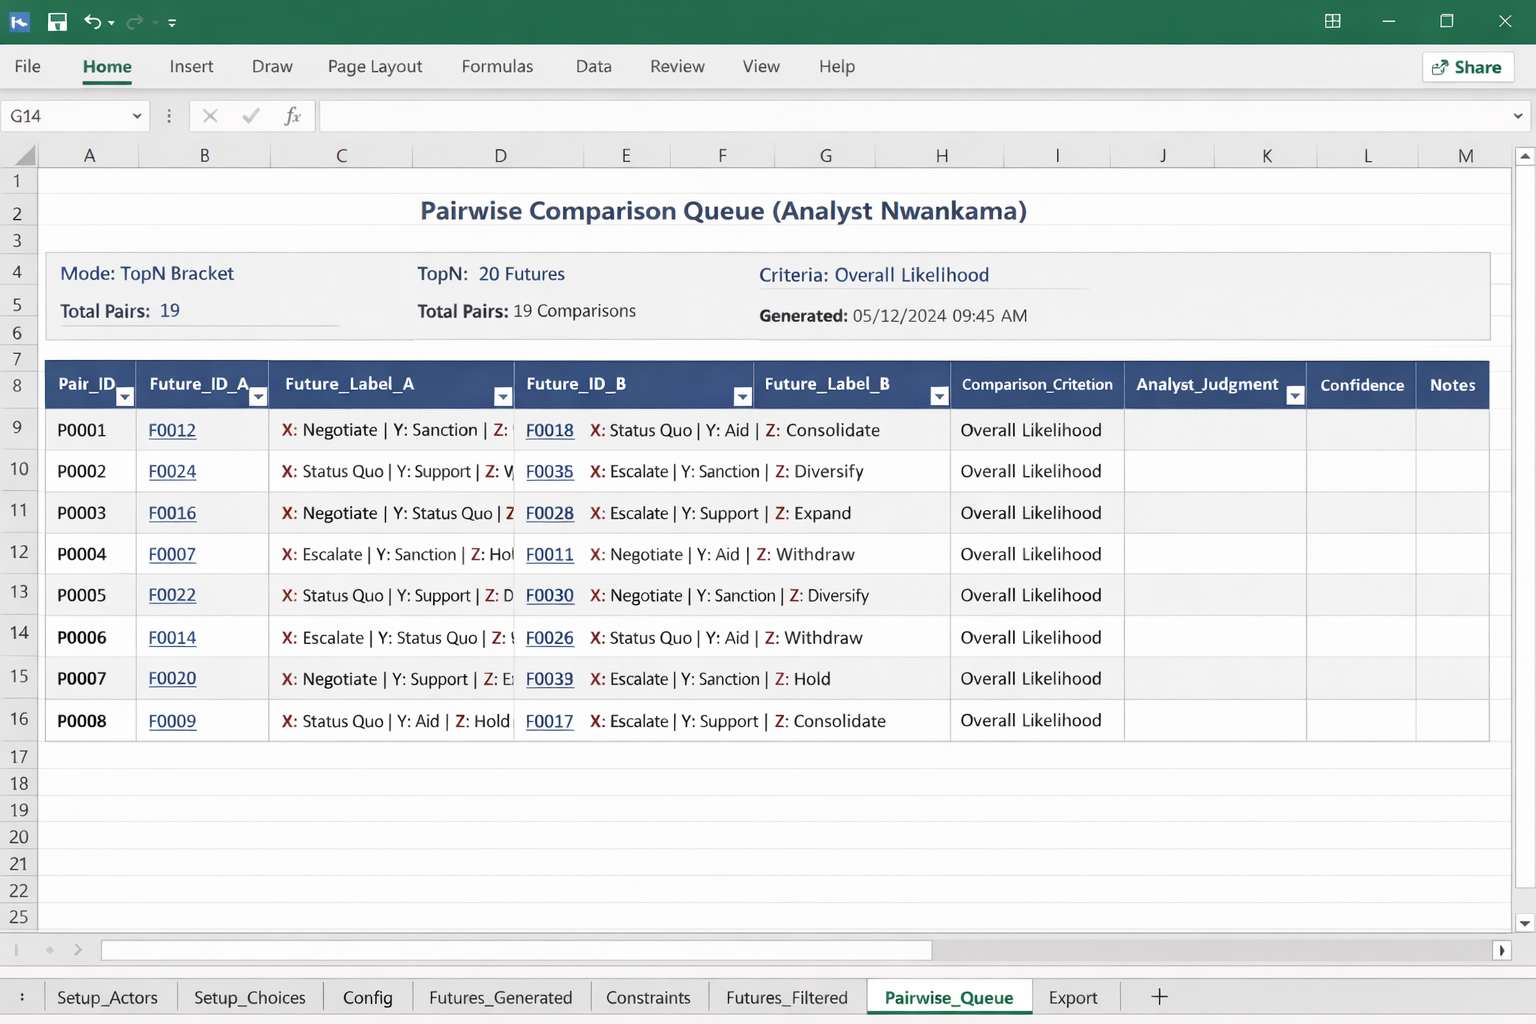Click the vertical scroll up arrow
The image size is (1536, 1024).
pyautogui.click(x=1525, y=156)
